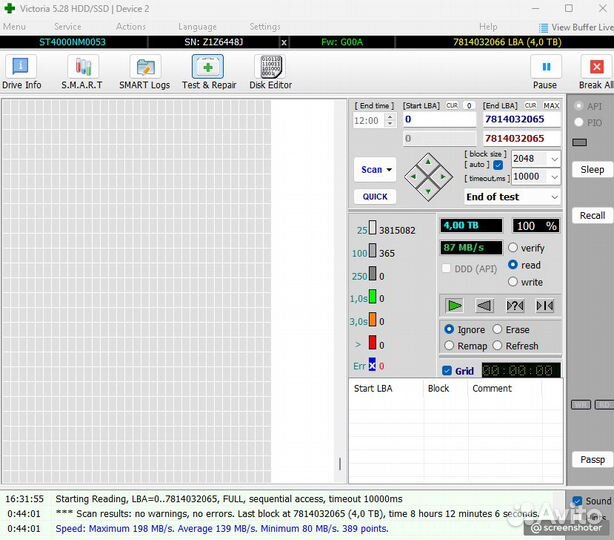Click the QUICK scan button
Screen dimensions: 614x540
coord(375,197)
